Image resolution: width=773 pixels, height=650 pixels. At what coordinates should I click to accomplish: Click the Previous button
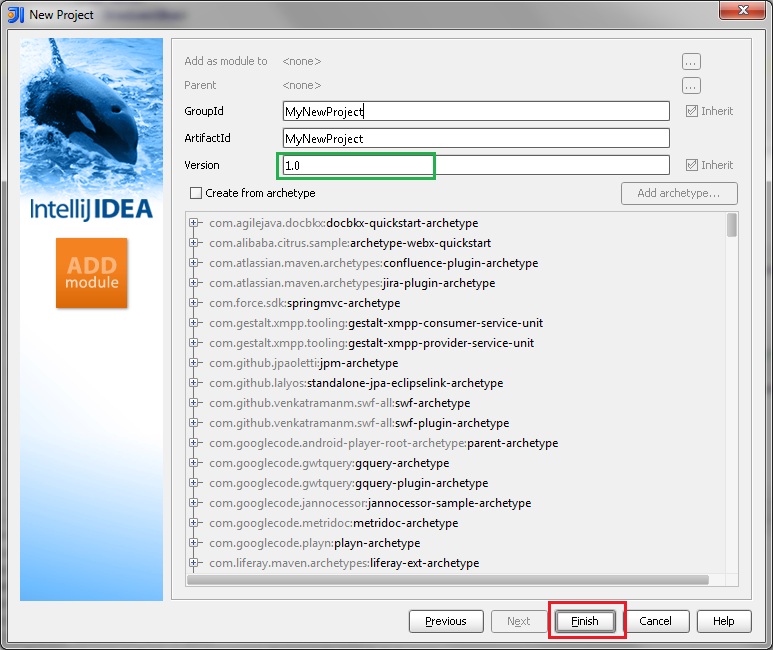tap(446, 621)
